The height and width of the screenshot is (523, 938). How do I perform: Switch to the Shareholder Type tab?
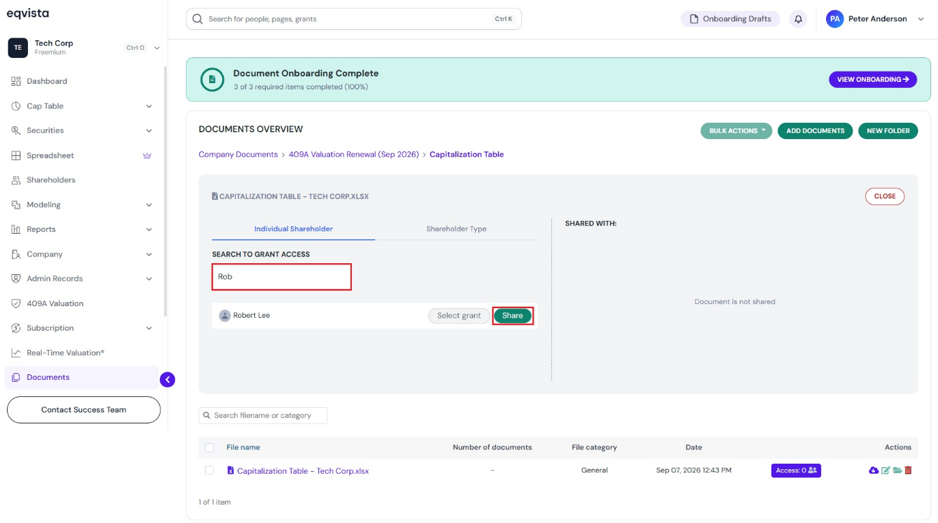click(x=456, y=229)
